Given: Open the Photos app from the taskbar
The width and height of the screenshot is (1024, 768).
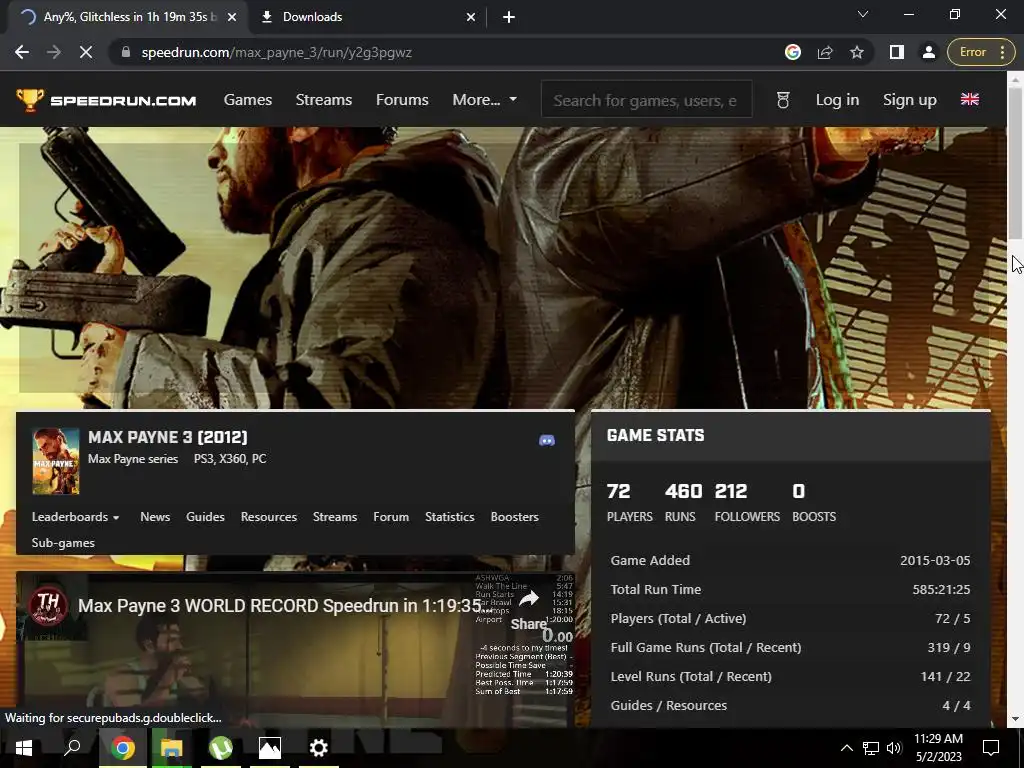Looking at the screenshot, I should click(270, 748).
